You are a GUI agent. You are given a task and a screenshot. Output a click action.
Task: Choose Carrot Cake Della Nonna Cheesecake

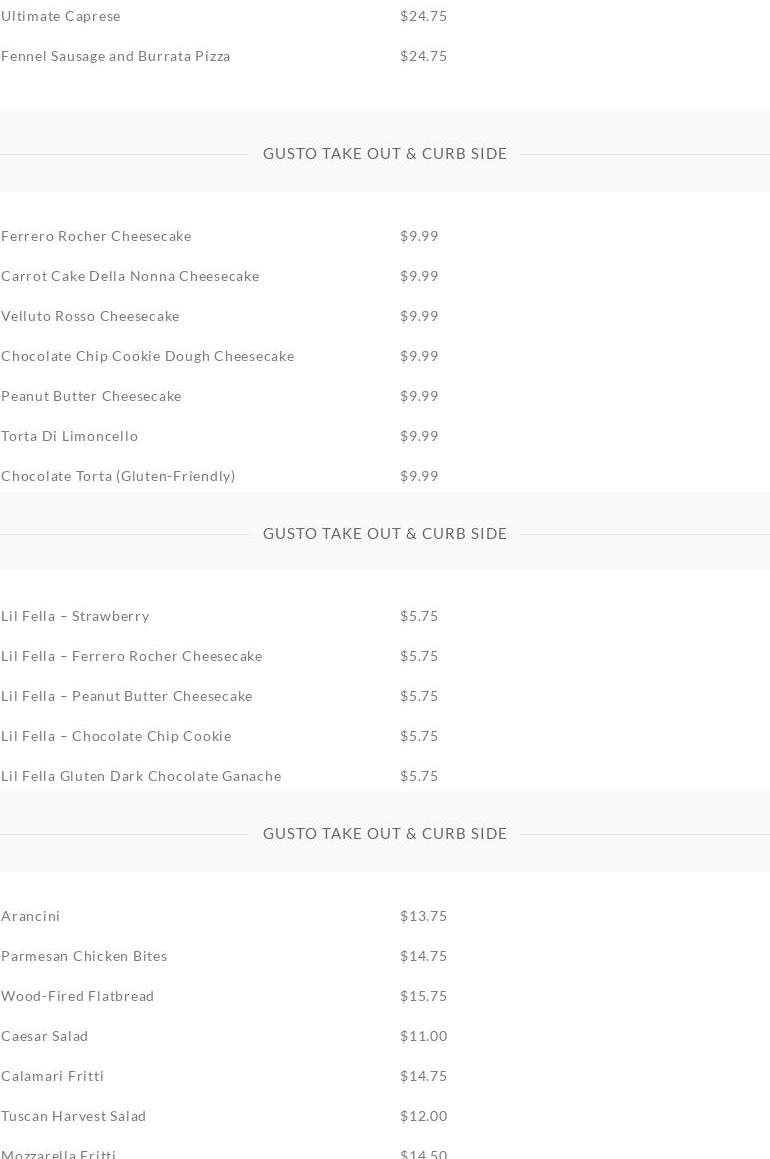[x=130, y=276]
